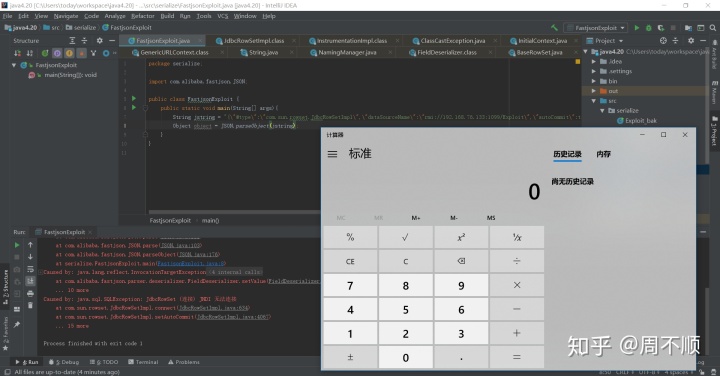The width and height of the screenshot is (720, 376).
Task: Run FastjsonExploit with the toolbar play icon
Action: (x=637, y=28)
